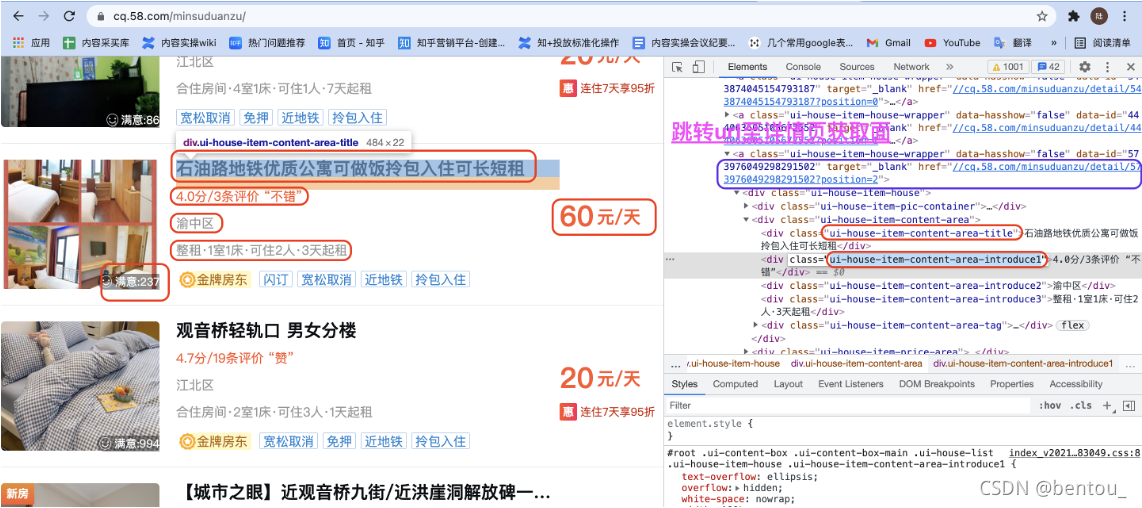This screenshot has width=1142, height=508.
Task: Reload the page with the refresh icon
Action: coord(69,15)
